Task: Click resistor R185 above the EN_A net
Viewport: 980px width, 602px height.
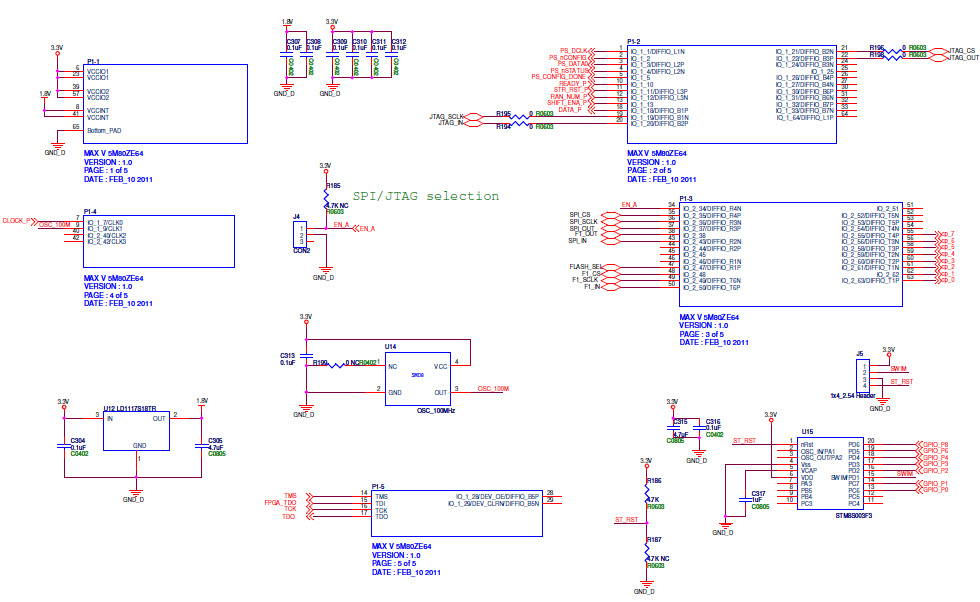Action: 326,198
